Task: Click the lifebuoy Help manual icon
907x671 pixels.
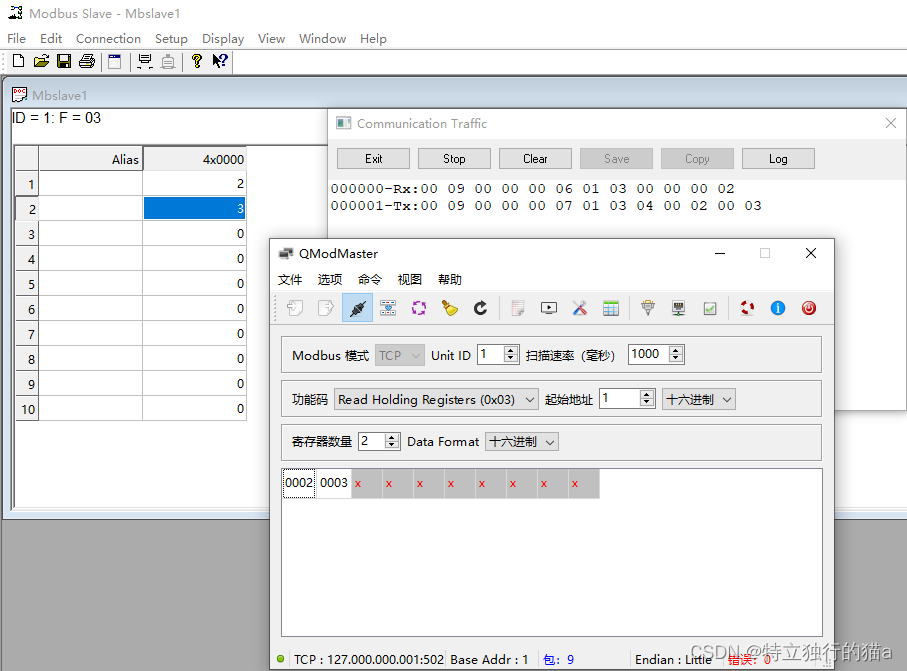Action: point(747,308)
